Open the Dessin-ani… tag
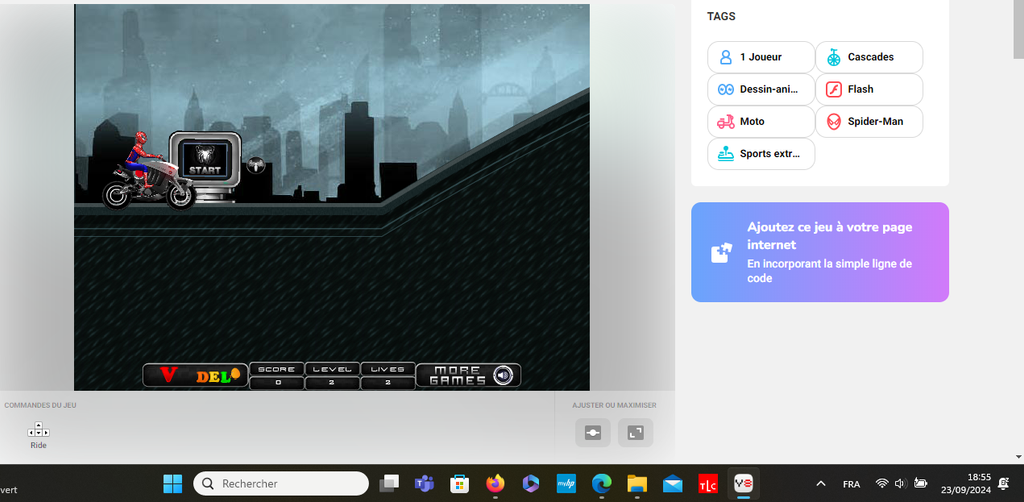This screenshot has width=1024, height=502. [761, 89]
